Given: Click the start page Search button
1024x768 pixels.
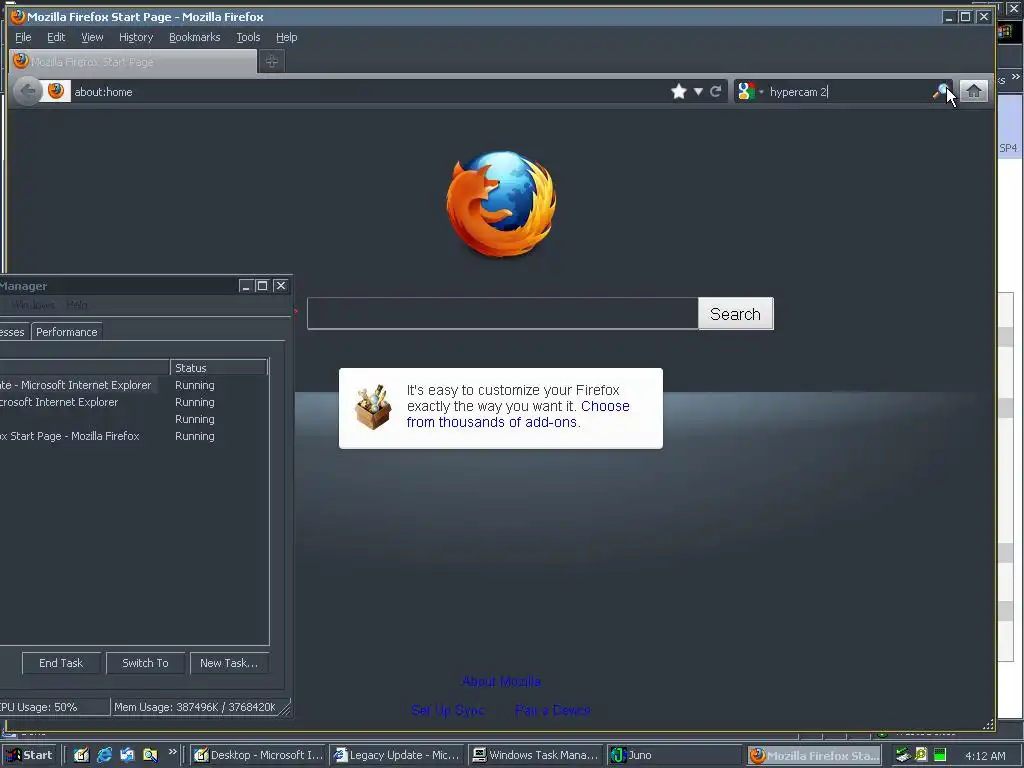Looking at the screenshot, I should [735, 313].
